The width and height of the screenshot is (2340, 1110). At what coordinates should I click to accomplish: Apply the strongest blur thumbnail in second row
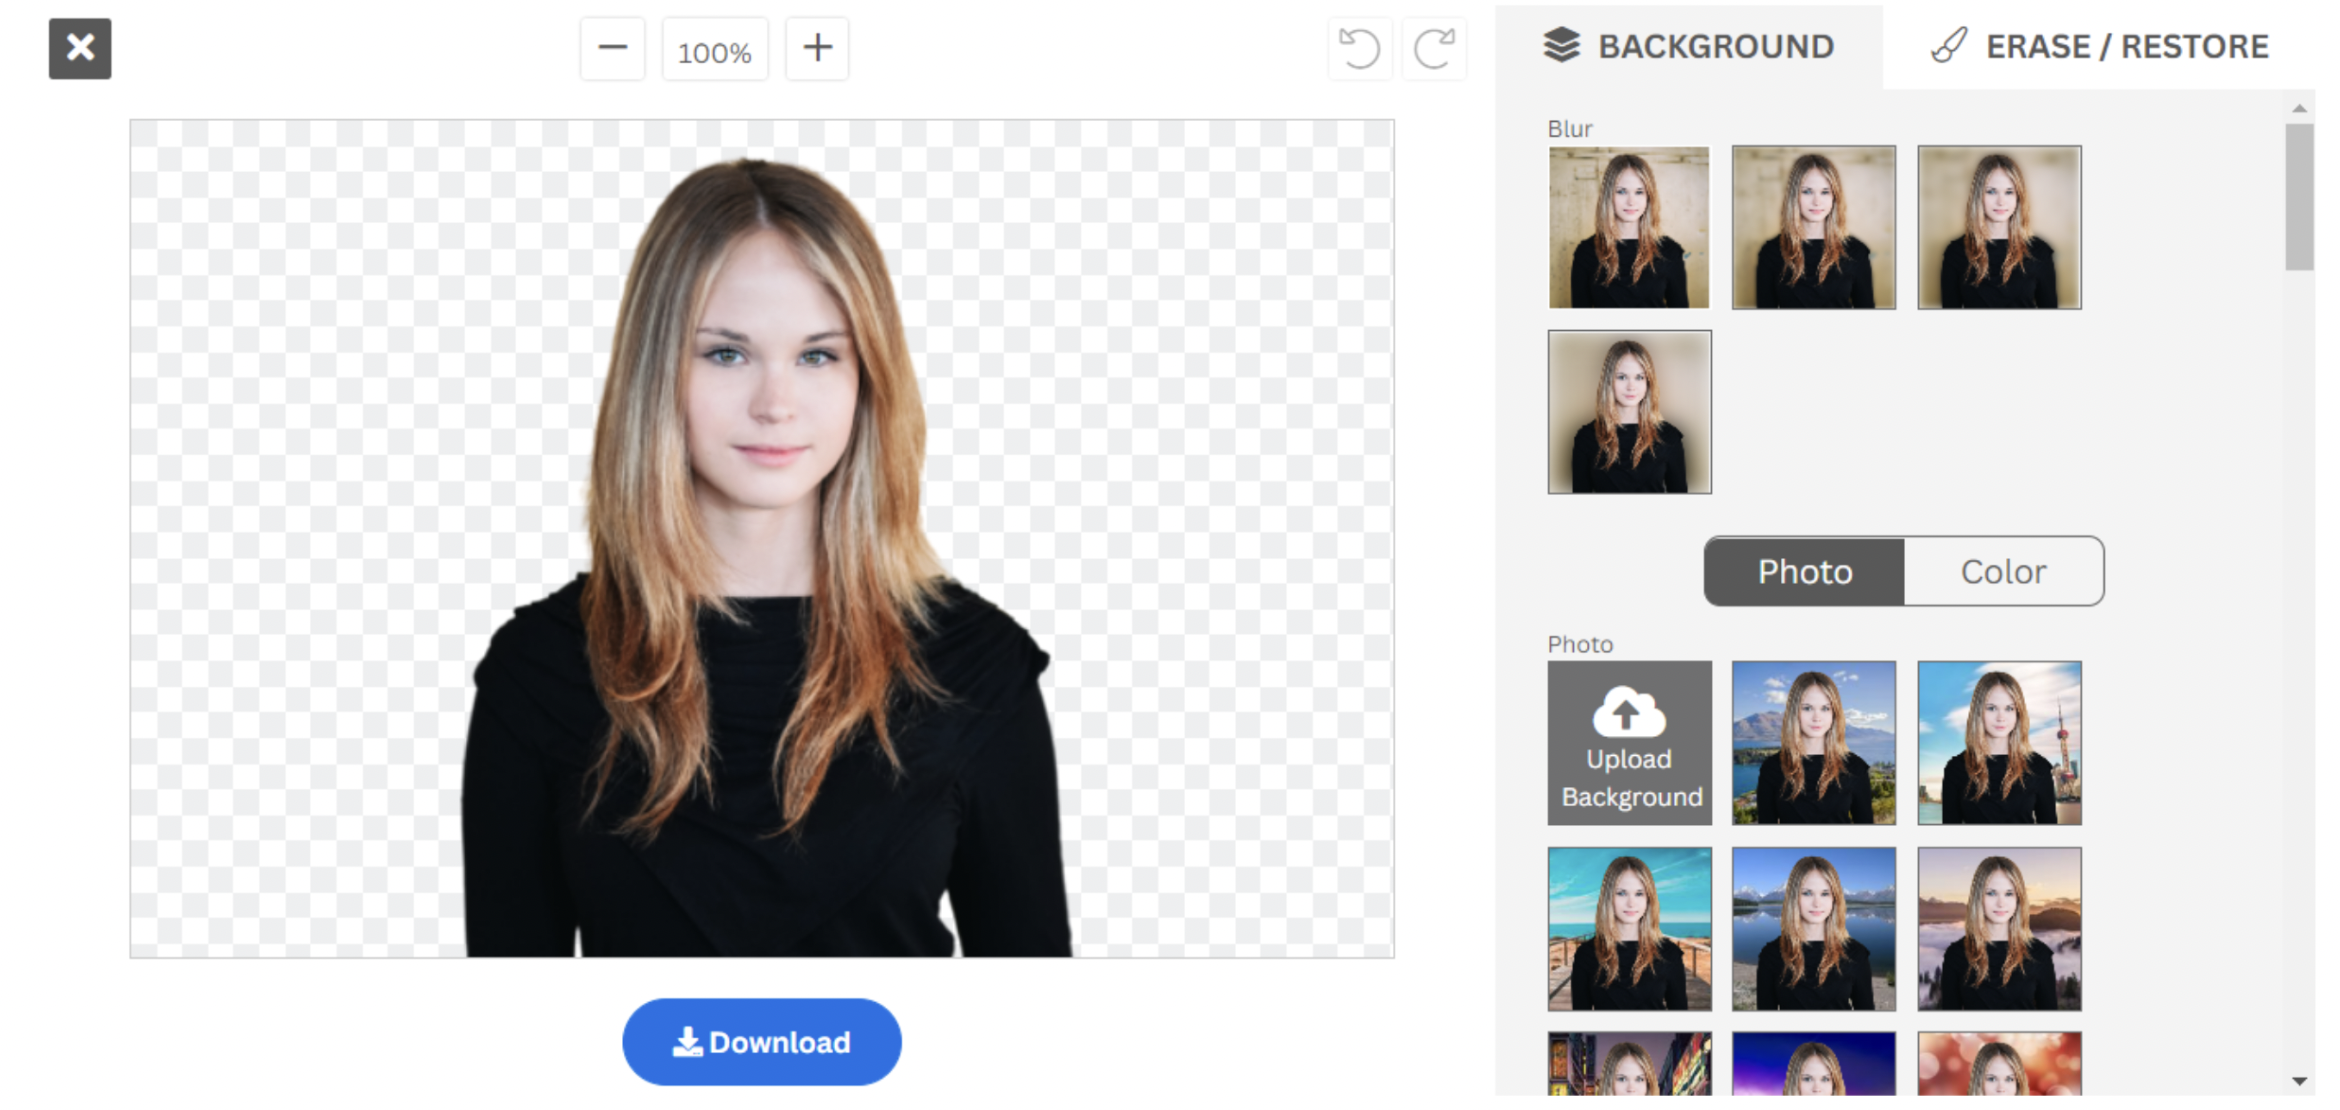click(1630, 412)
